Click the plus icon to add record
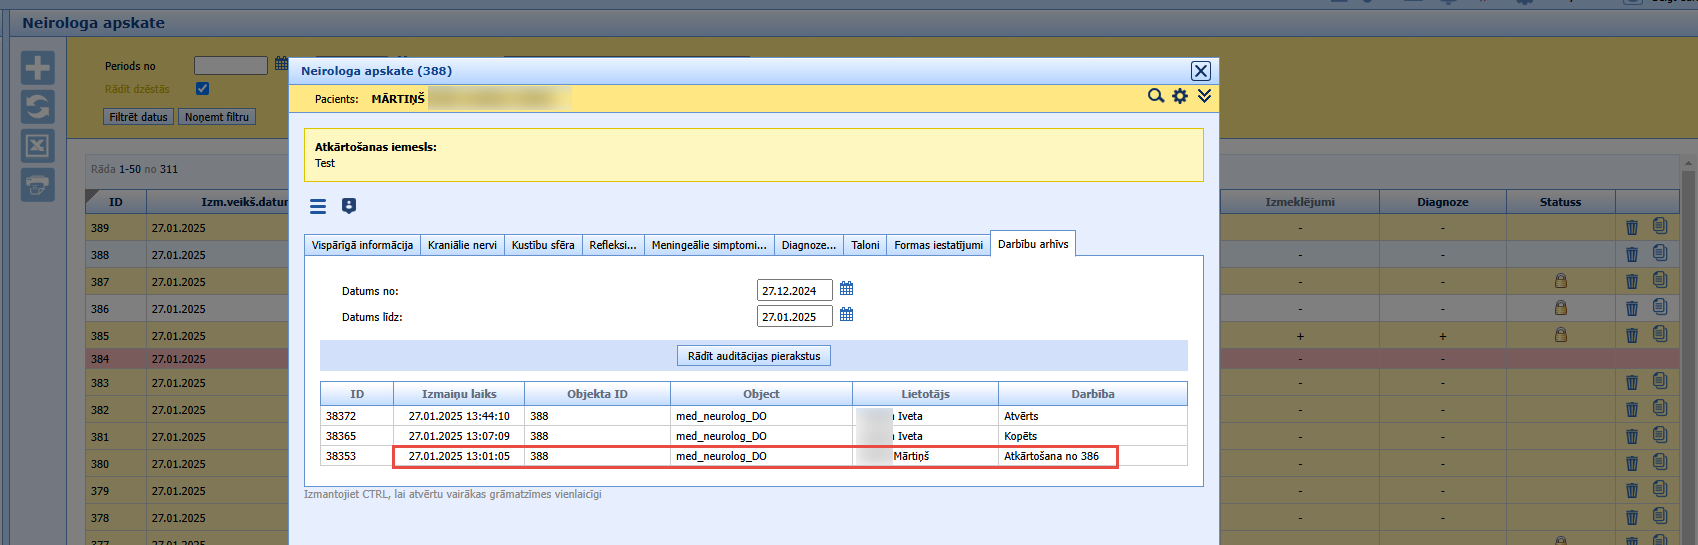Screen dimensions: 1698x545 [x=38, y=68]
